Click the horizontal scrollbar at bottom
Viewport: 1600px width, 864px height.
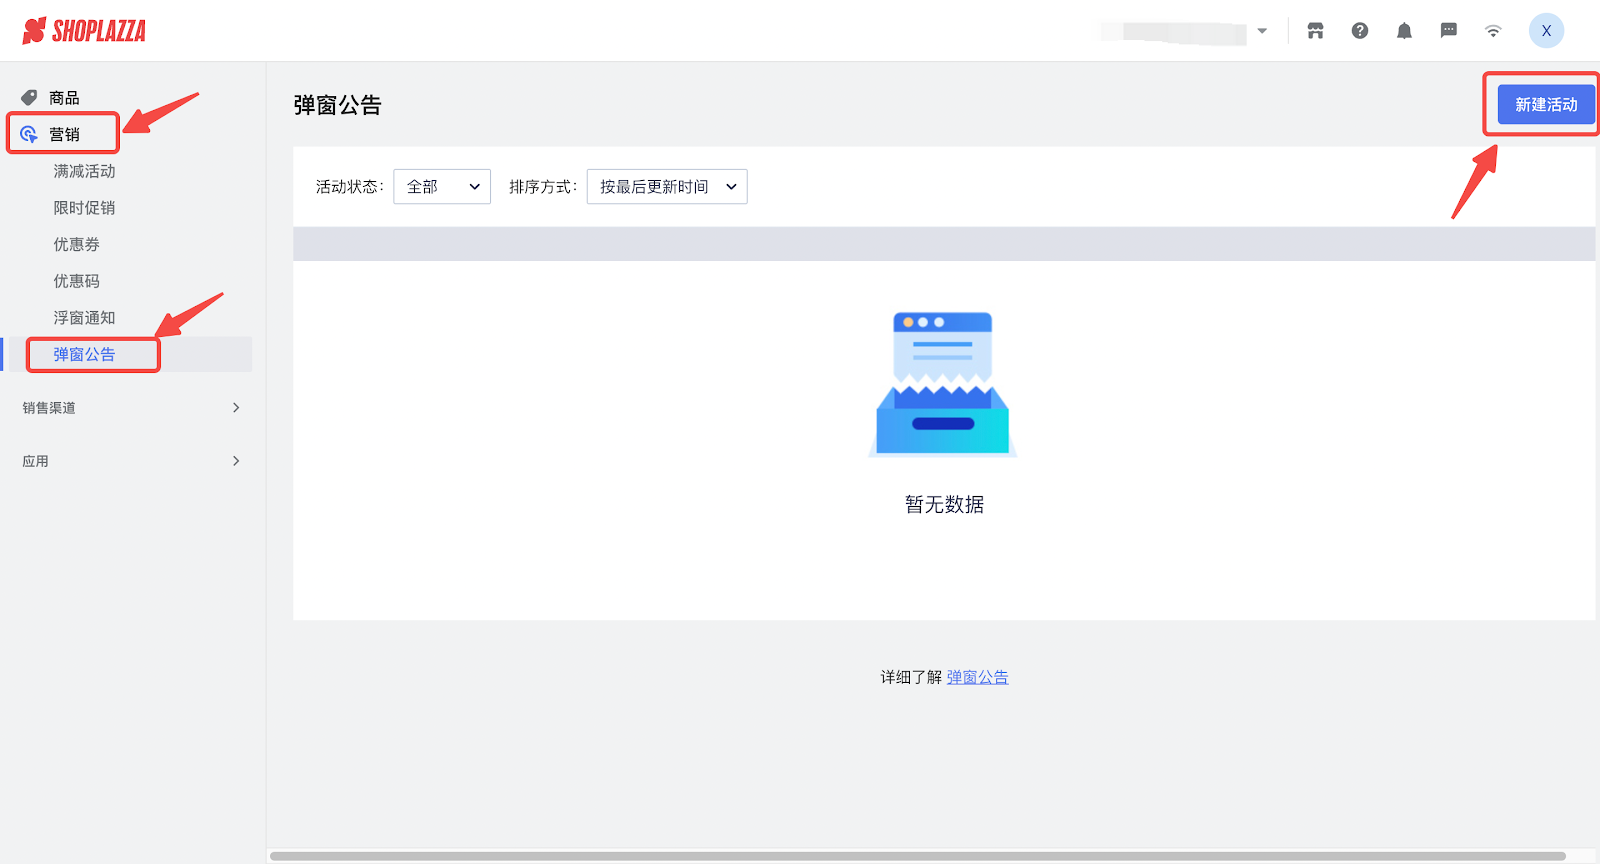coord(918,856)
